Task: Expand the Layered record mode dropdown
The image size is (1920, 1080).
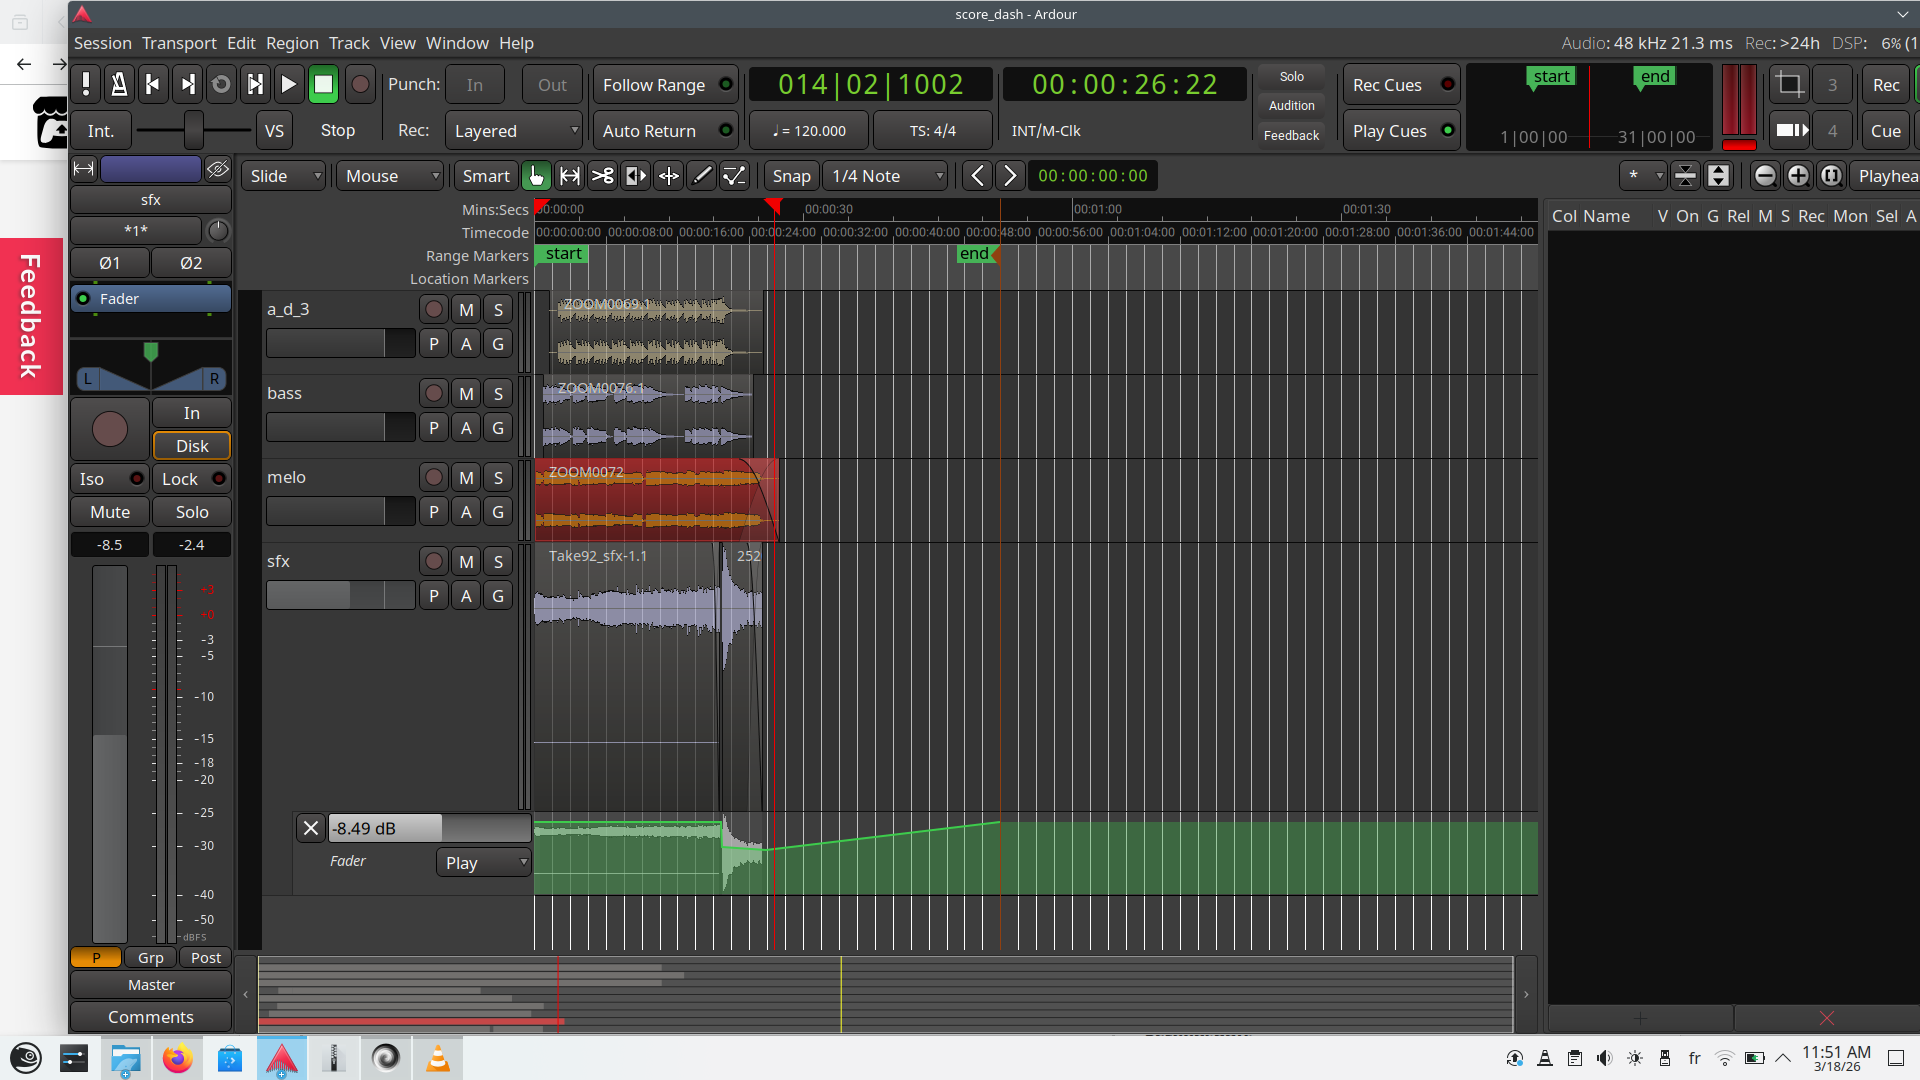Action: point(514,131)
